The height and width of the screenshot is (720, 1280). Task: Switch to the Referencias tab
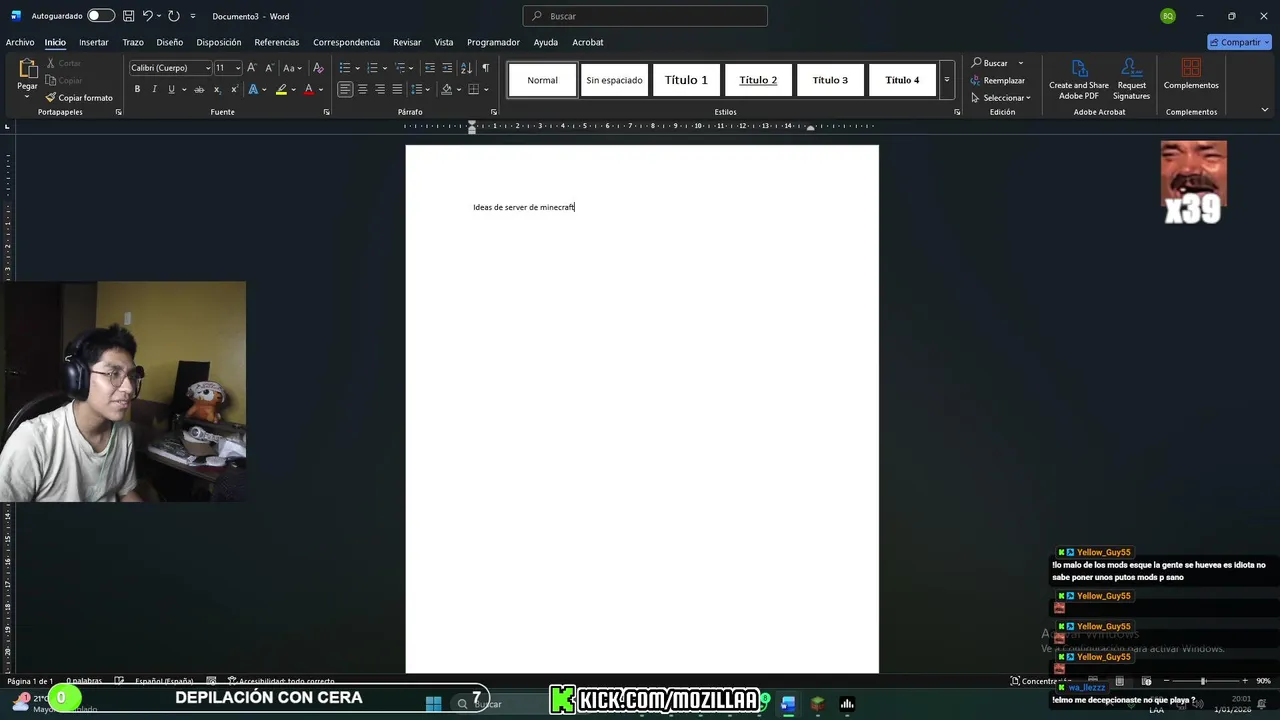(x=277, y=42)
